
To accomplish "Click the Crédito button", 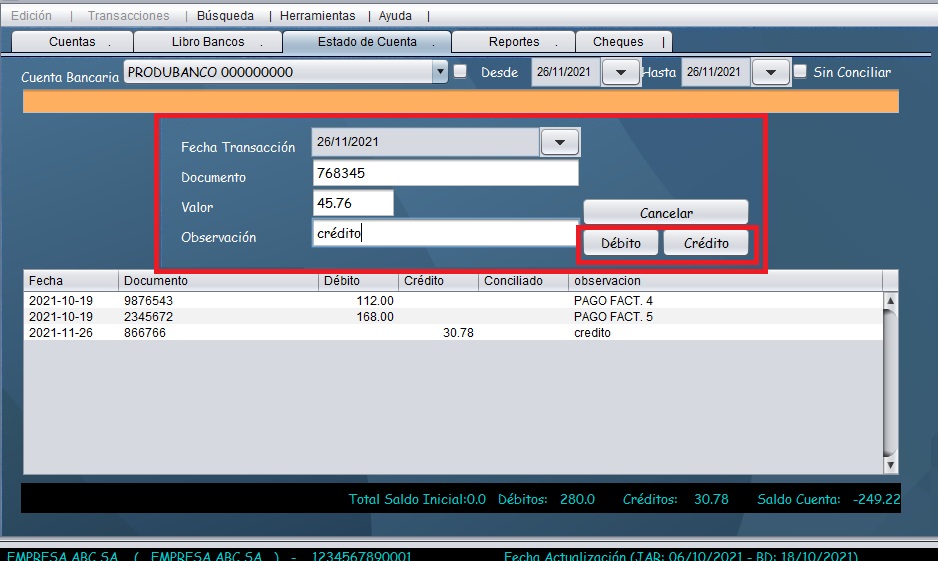I will pyautogui.click(x=706, y=243).
